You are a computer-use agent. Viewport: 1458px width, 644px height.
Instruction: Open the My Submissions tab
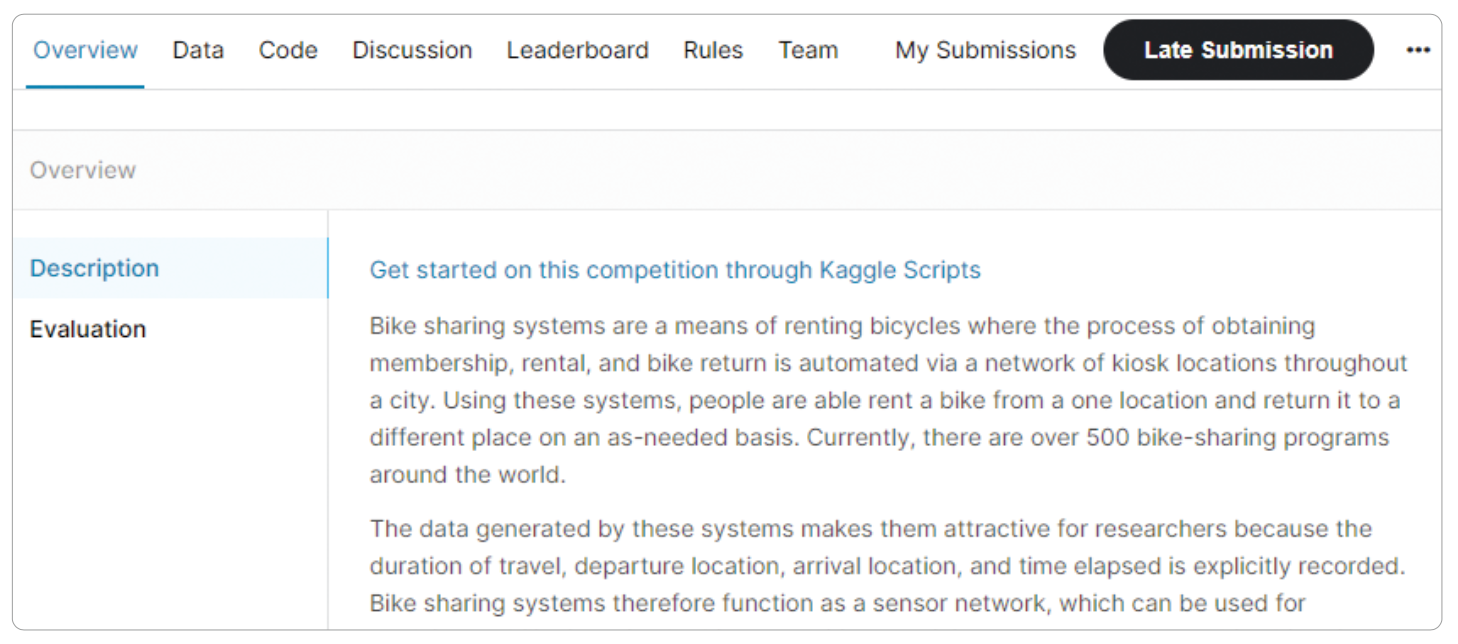[985, 50]
